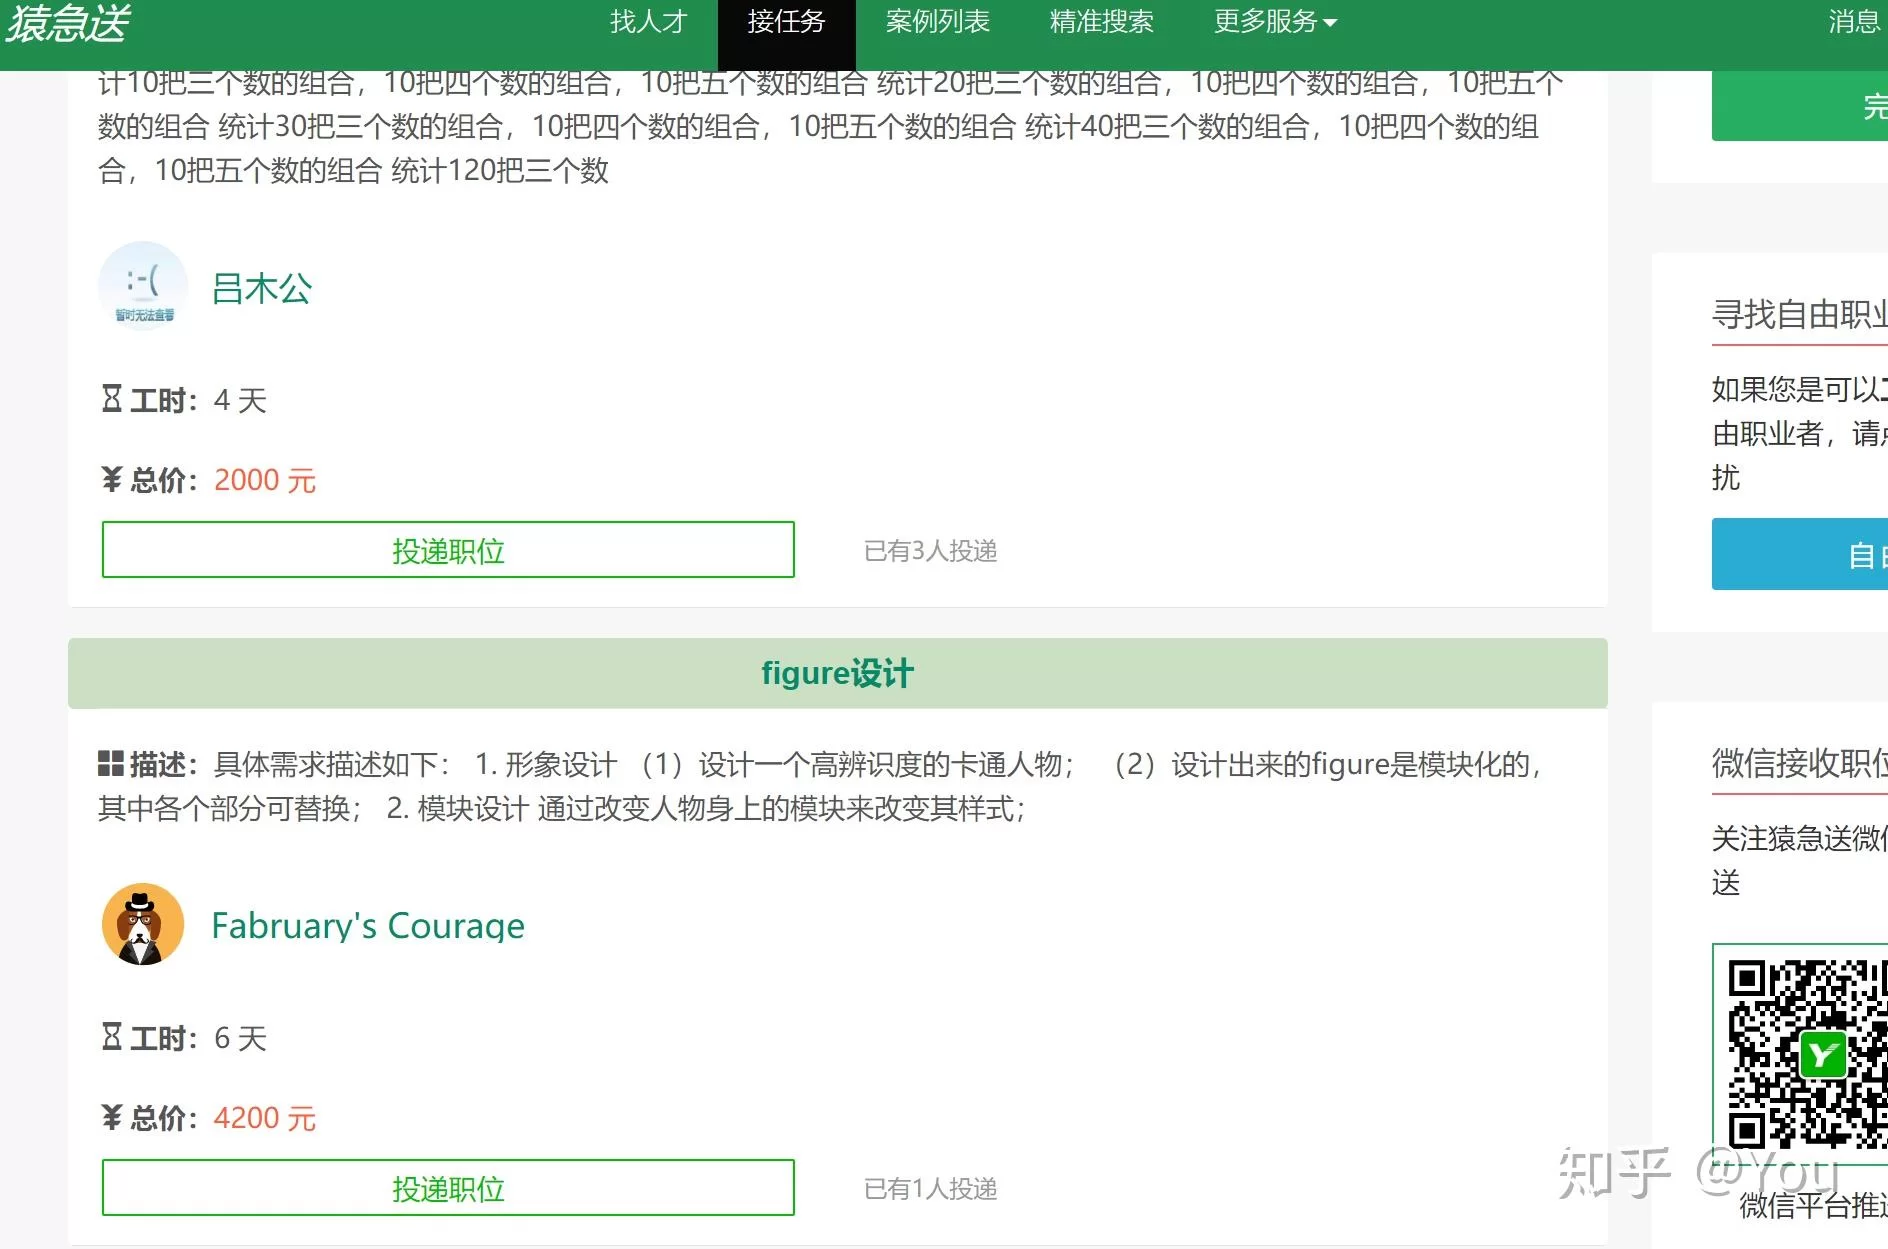Click the grid icon beside 描述
The image size is (1888, 1249).
pos(110,764)
